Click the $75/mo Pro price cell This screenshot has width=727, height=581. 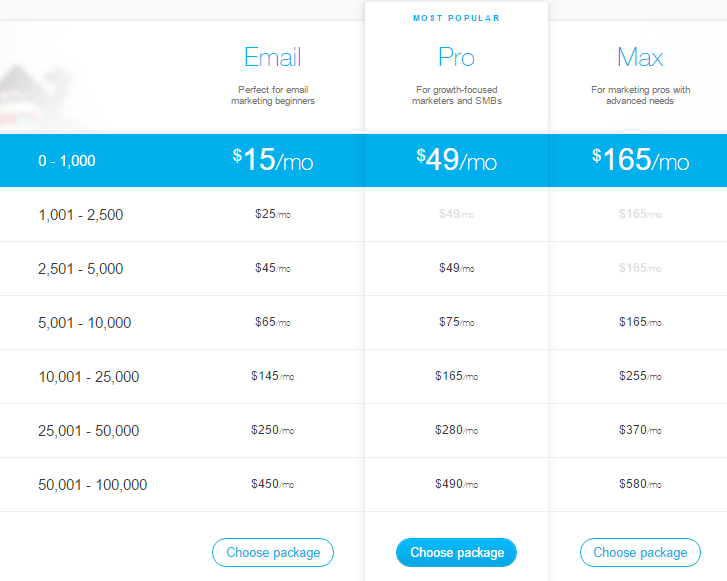[x=456, y=323]
